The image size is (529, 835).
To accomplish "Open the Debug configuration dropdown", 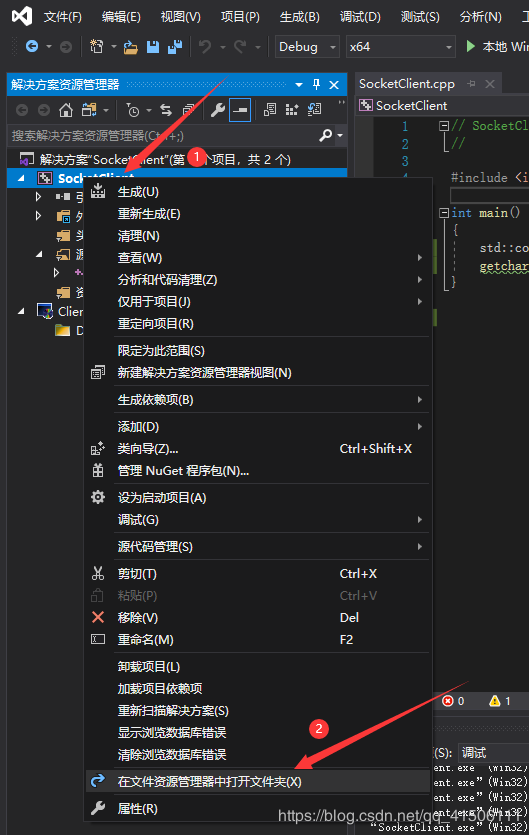I will click(307, 47).
